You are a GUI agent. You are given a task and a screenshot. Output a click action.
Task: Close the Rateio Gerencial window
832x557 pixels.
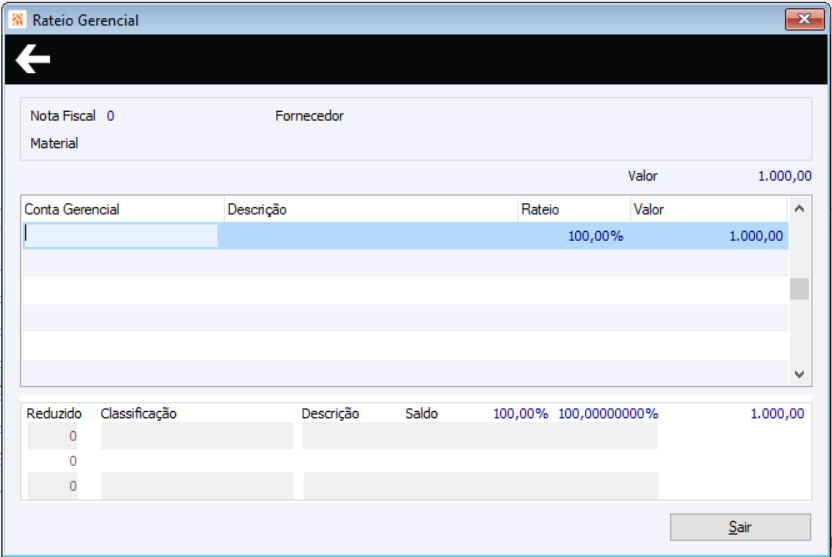(804, 20)
